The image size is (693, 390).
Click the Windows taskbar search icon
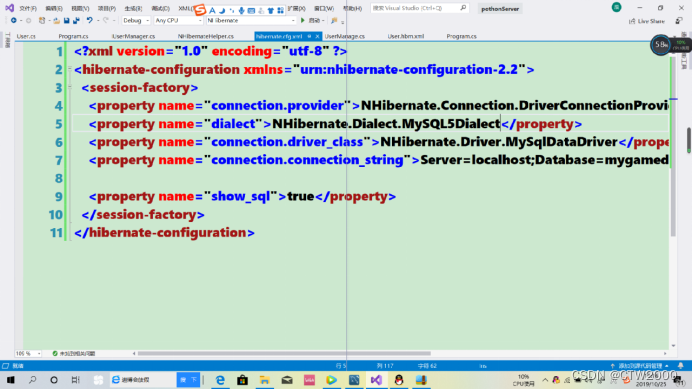pyautogui.click(x=32, y=380)
